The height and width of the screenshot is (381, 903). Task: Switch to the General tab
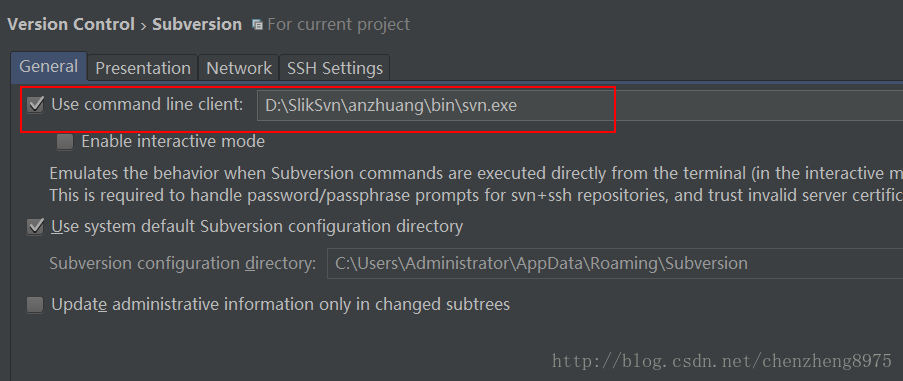coord(49,67)
